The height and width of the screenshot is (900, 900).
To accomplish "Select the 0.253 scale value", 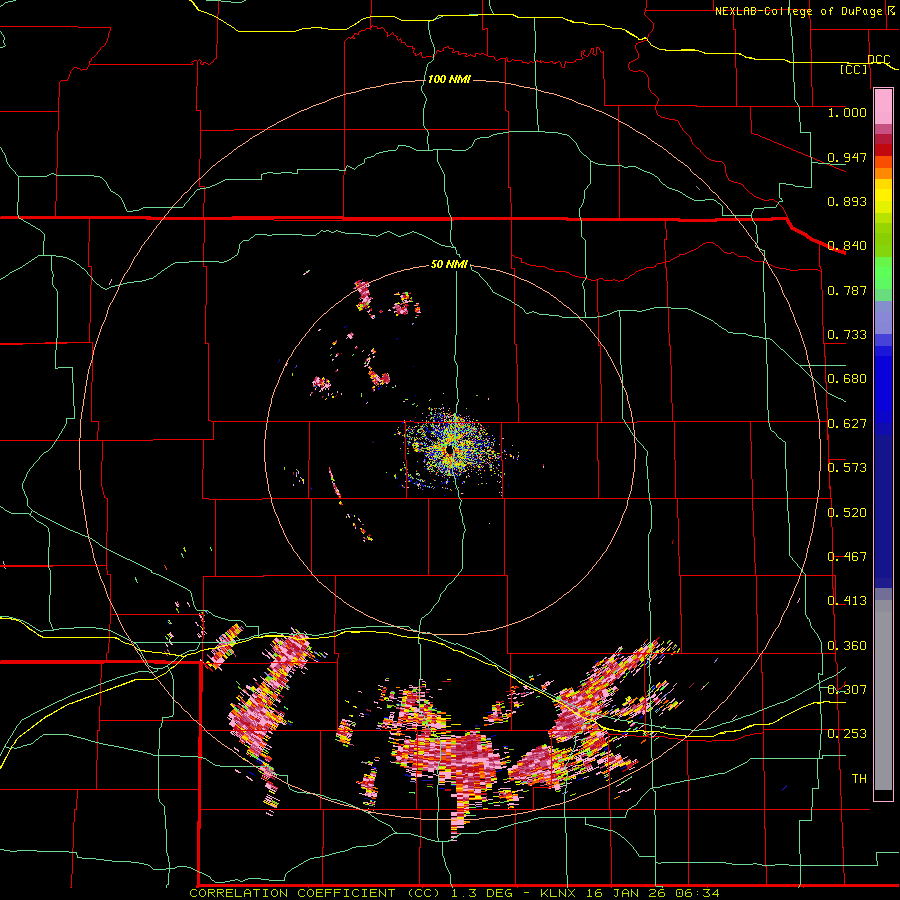I will click(x=847, y=734).
